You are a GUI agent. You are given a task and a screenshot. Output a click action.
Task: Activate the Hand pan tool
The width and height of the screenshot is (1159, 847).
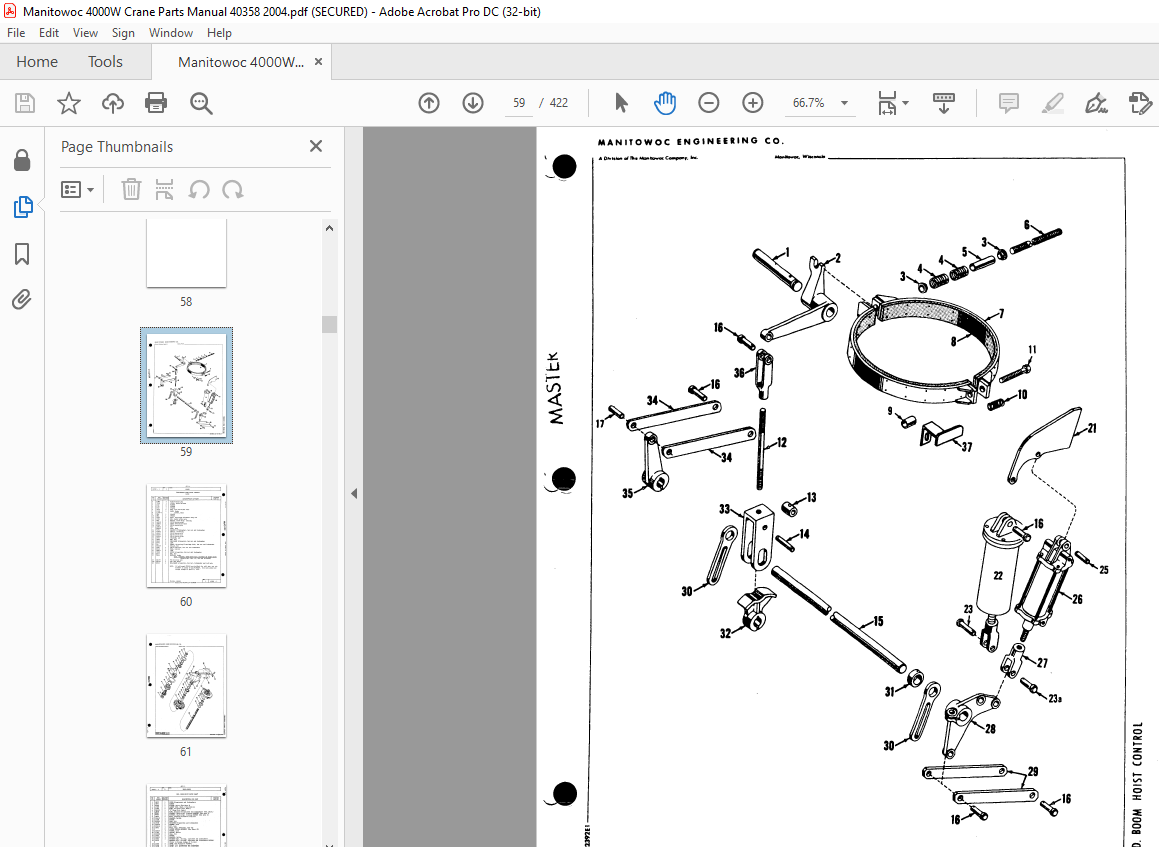point(665,103)
